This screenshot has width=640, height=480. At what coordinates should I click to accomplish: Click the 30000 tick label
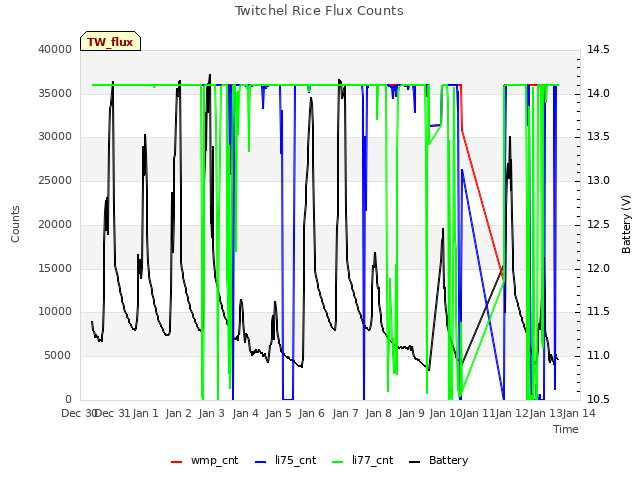click(x=55, y=137)
